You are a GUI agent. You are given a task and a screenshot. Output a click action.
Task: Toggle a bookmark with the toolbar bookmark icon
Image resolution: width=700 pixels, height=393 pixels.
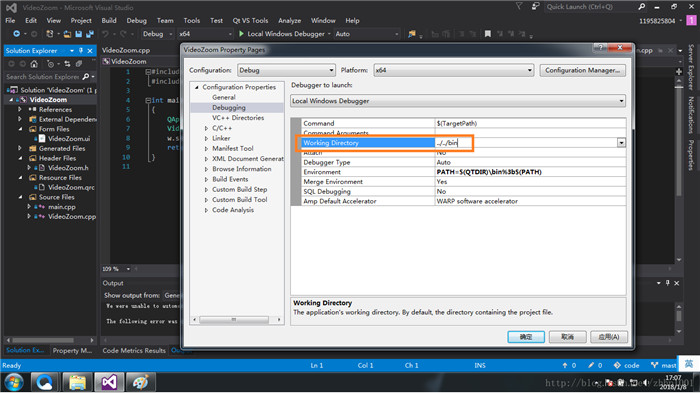point(488,34)
